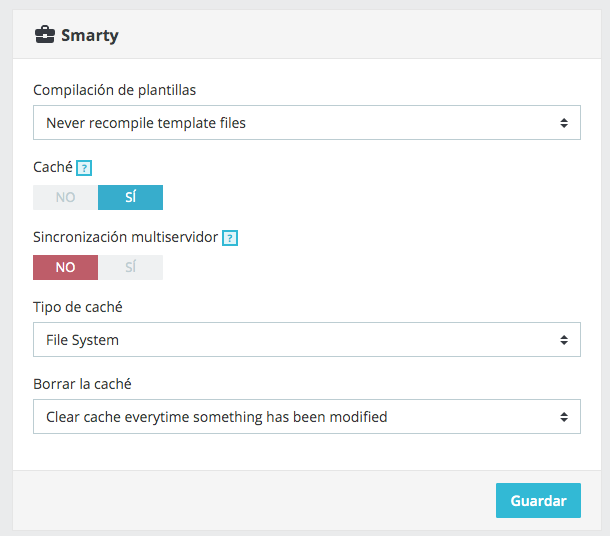Click the Smarty panel heading text
610x536 pixels.
pyautogui.click(x=89, y=36)
